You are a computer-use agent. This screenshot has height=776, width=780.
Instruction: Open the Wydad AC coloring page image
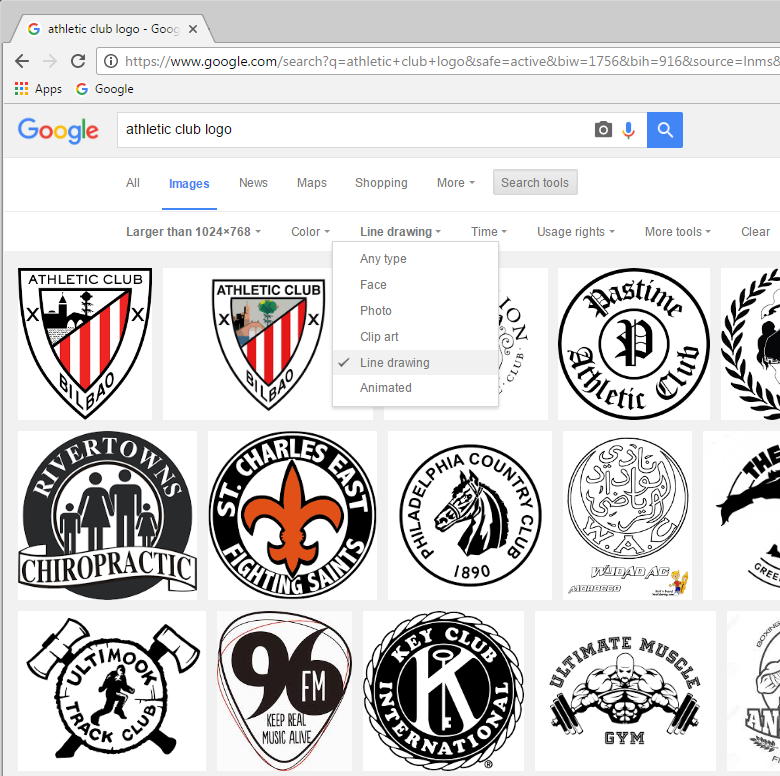(x=627, y=515)
